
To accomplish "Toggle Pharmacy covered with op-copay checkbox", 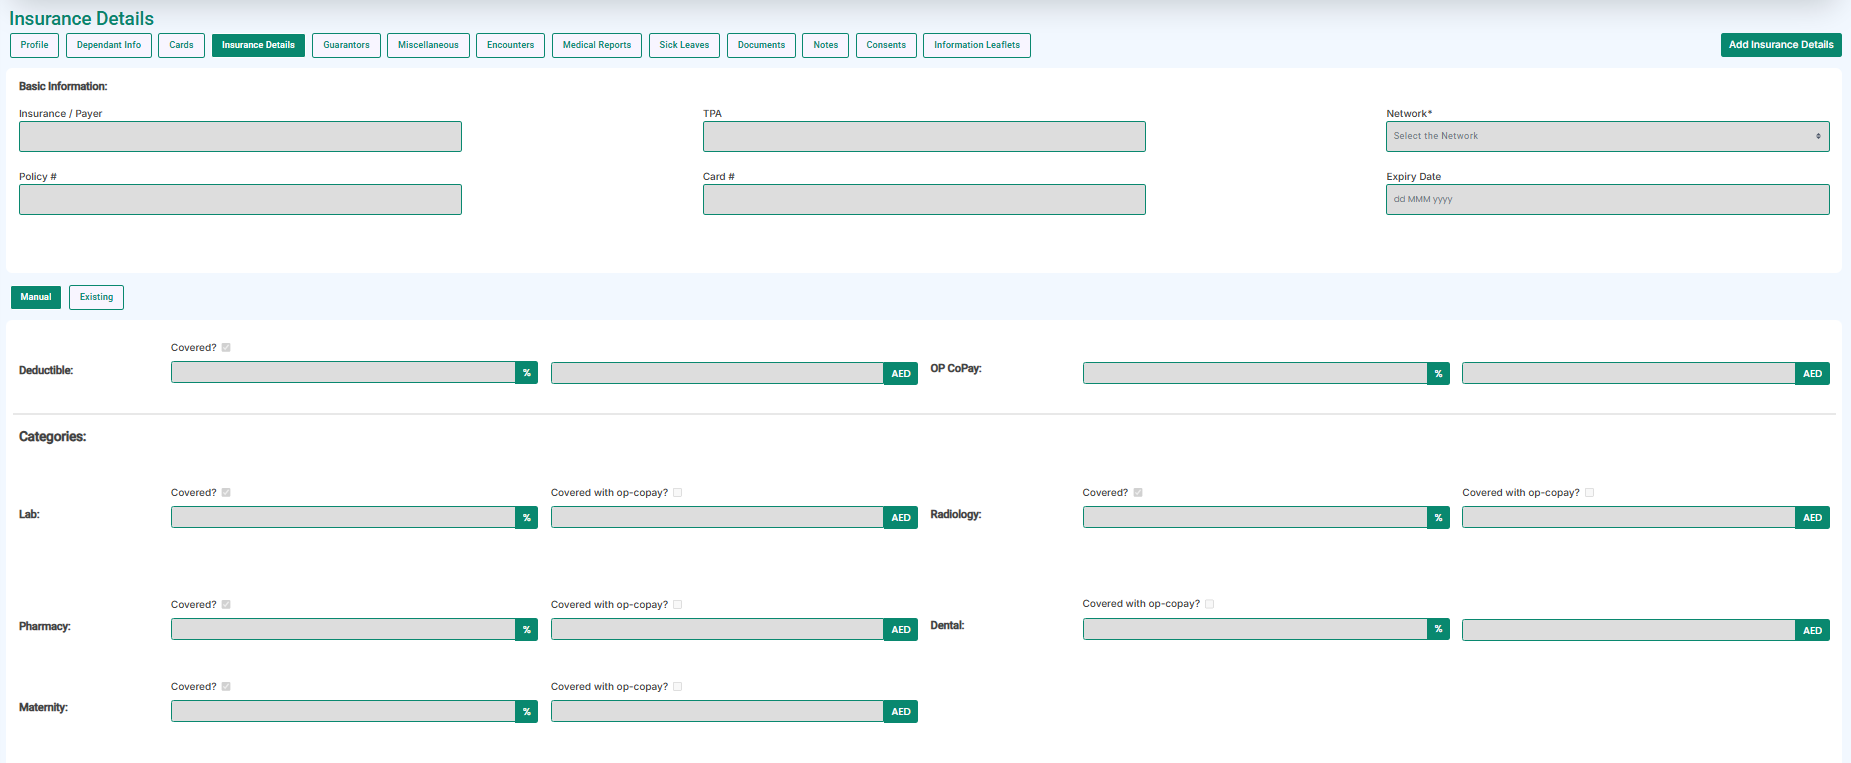I will [678, 605].
